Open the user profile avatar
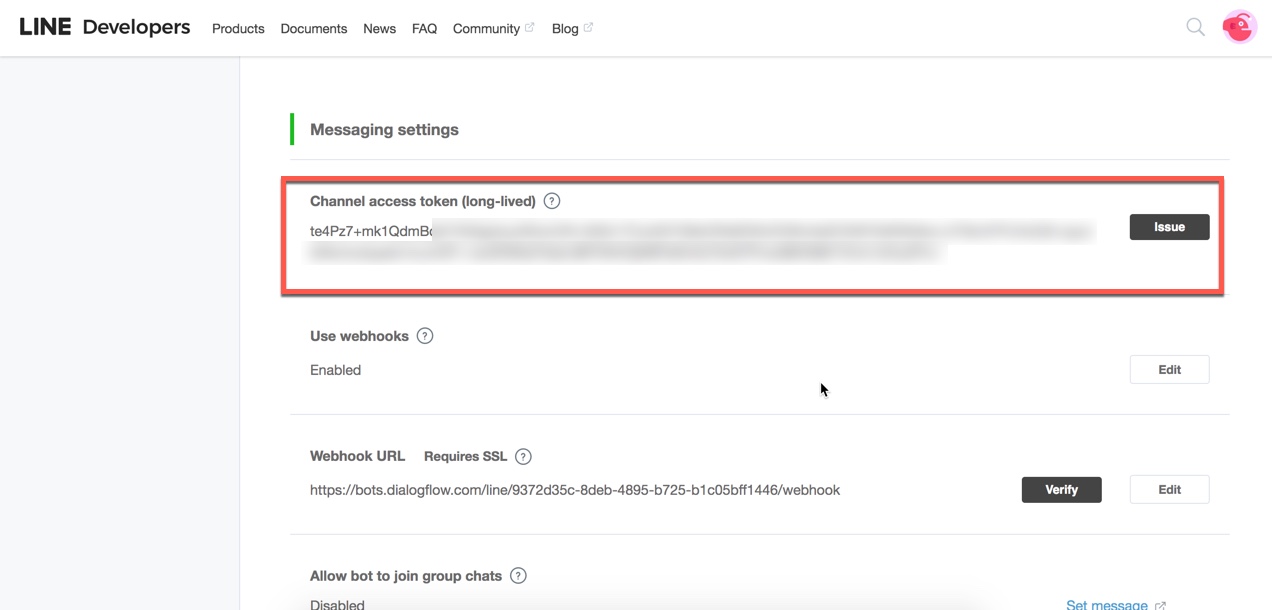Viewport: 1272px width, 610px height. 1239,27
